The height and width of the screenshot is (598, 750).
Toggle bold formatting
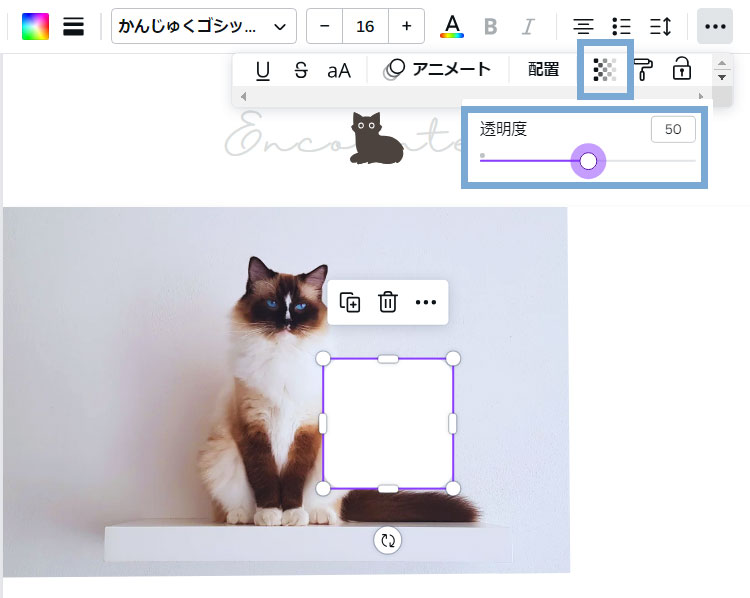point(490,27)
